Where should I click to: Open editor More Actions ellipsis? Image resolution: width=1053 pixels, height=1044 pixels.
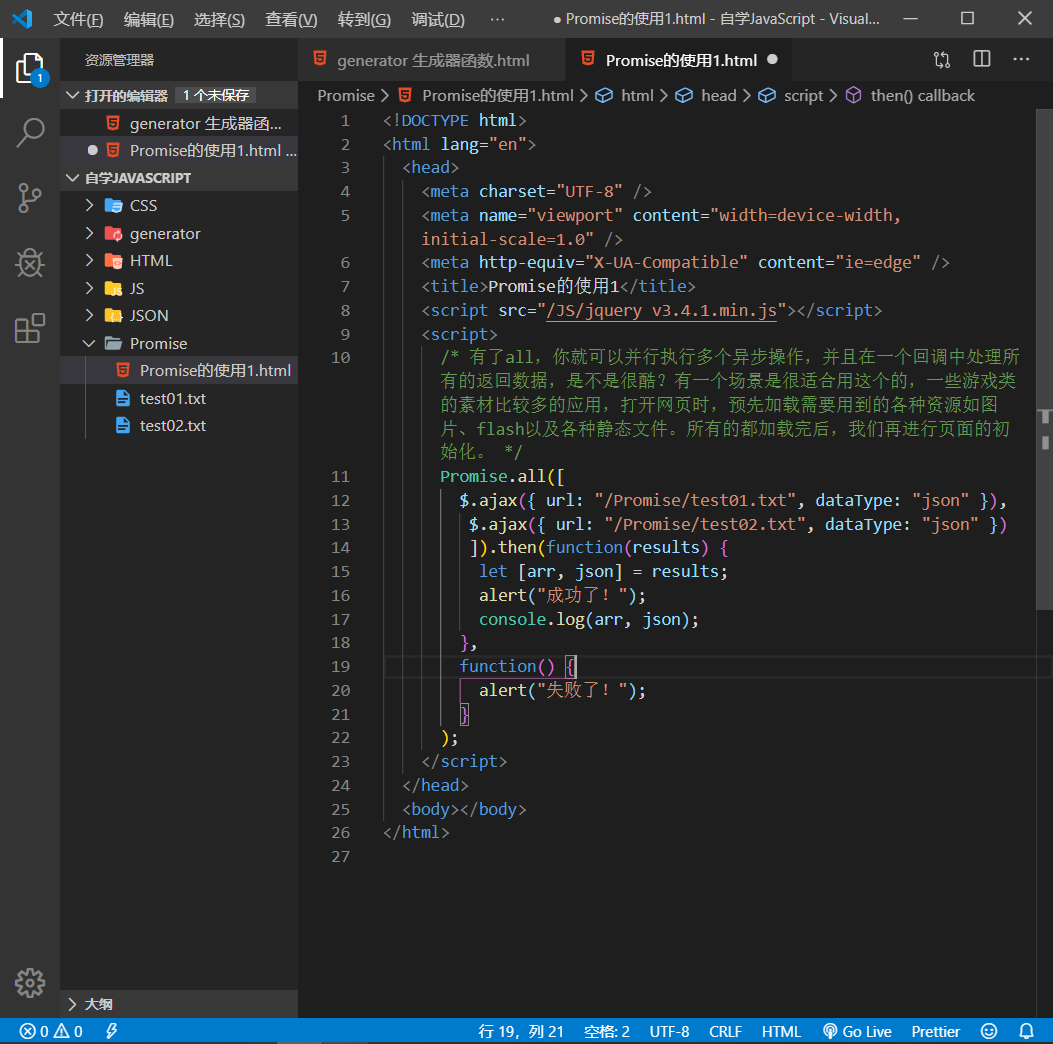point(1021,59)
